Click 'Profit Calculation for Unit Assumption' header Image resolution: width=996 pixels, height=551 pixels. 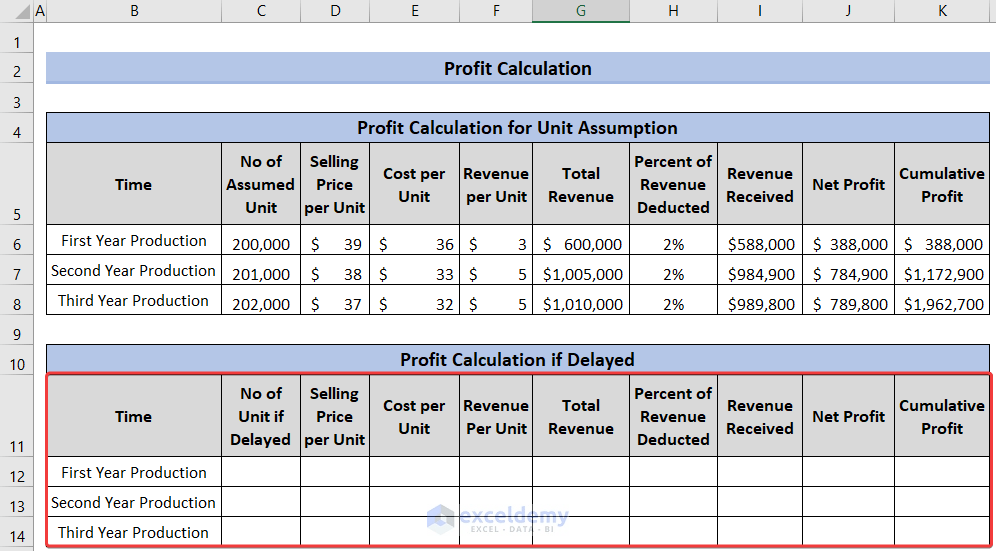[518, 128]
